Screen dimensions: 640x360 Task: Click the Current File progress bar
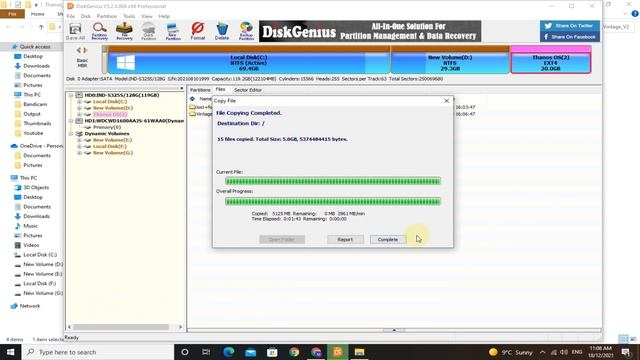tap(333, 181)
